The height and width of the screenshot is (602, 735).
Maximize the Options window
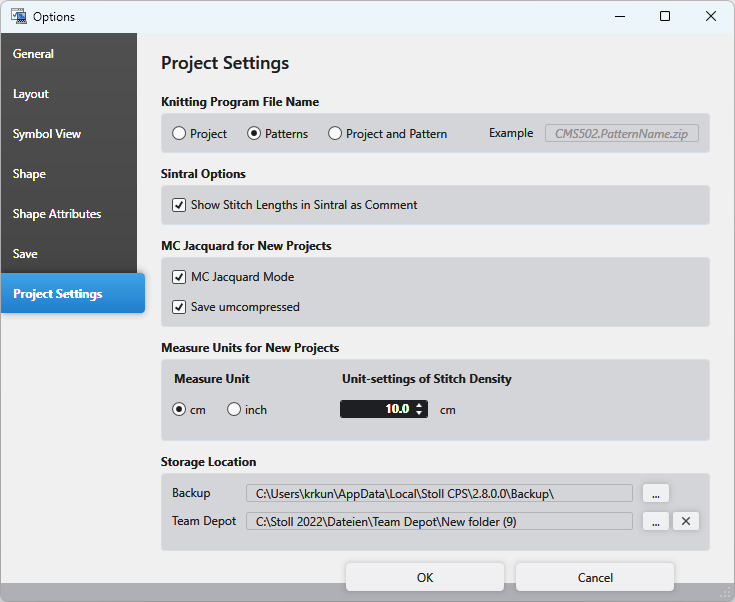665,16
